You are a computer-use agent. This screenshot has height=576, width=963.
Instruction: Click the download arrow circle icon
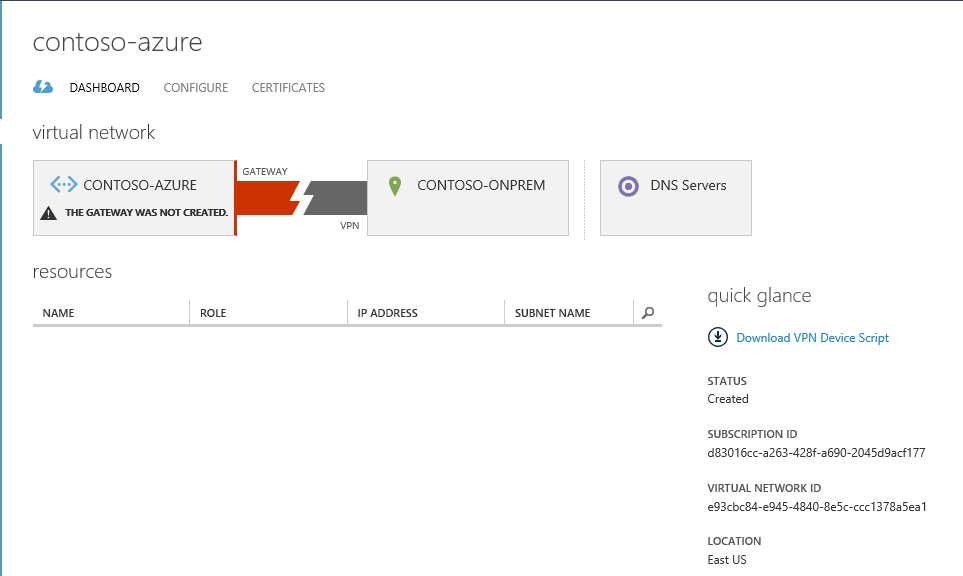[x=717, y=337]
